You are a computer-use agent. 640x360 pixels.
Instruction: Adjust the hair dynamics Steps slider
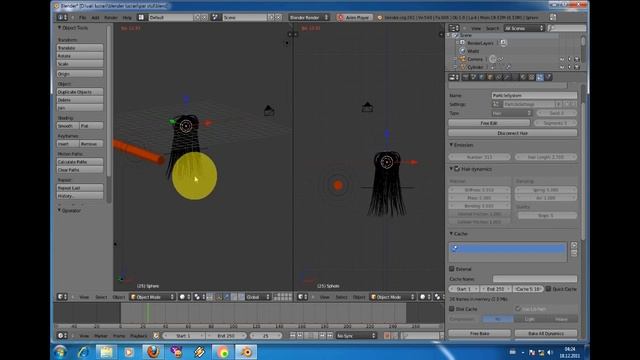coord(547,215)
